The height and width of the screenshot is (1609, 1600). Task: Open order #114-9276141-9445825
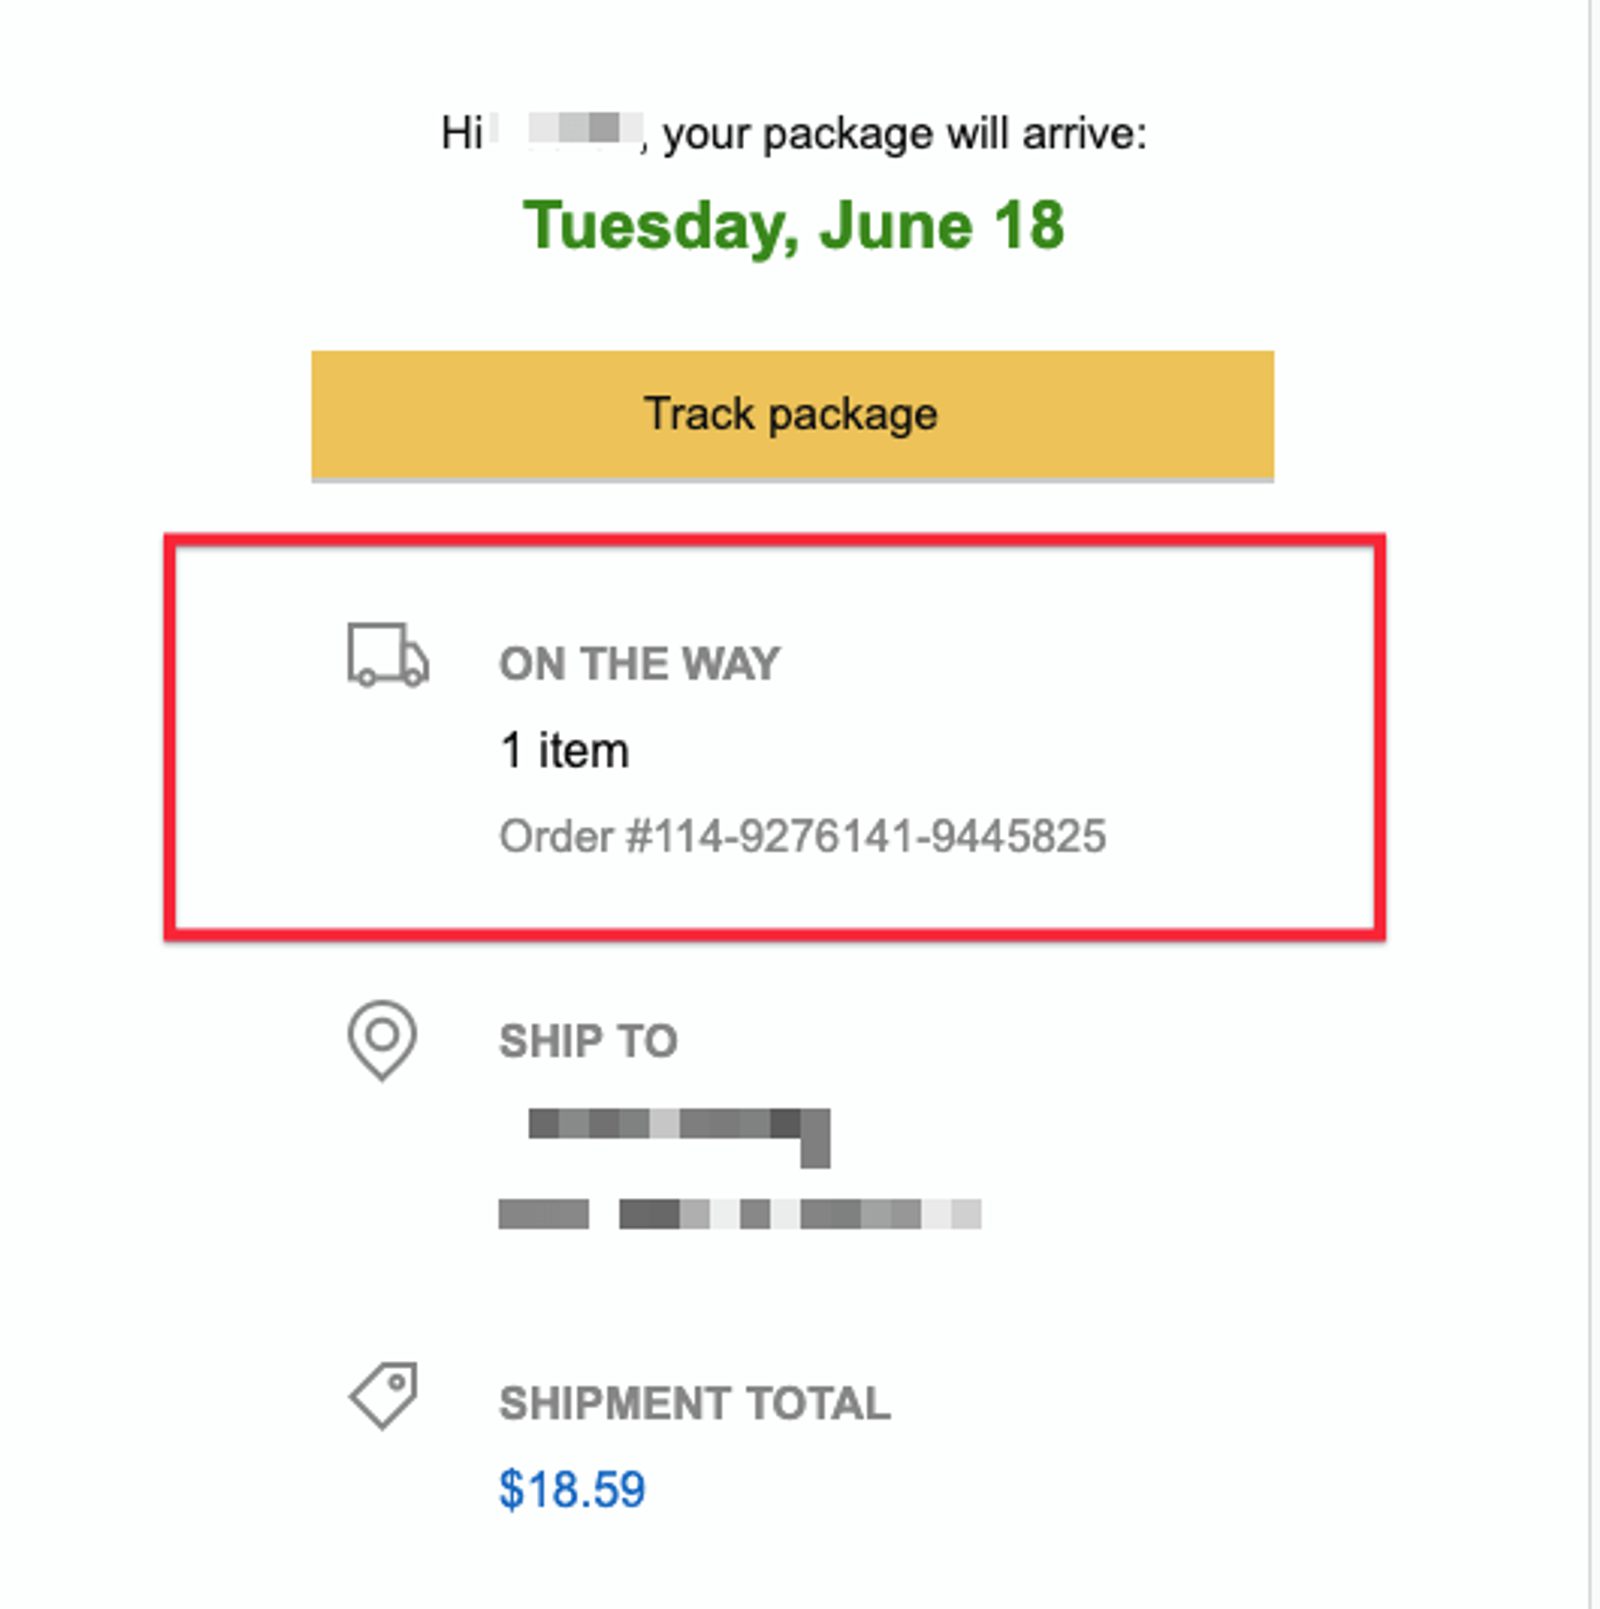tap(802, 835)
